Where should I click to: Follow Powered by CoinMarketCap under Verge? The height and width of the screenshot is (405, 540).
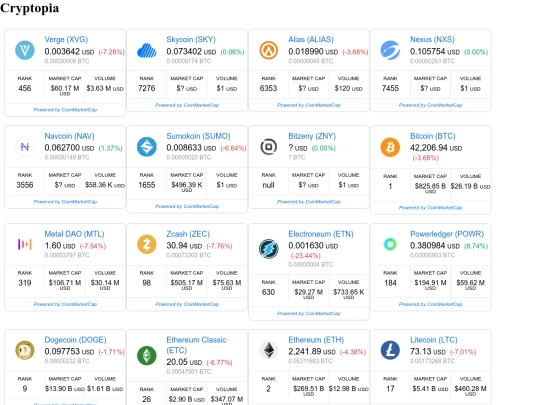(65, 110)
